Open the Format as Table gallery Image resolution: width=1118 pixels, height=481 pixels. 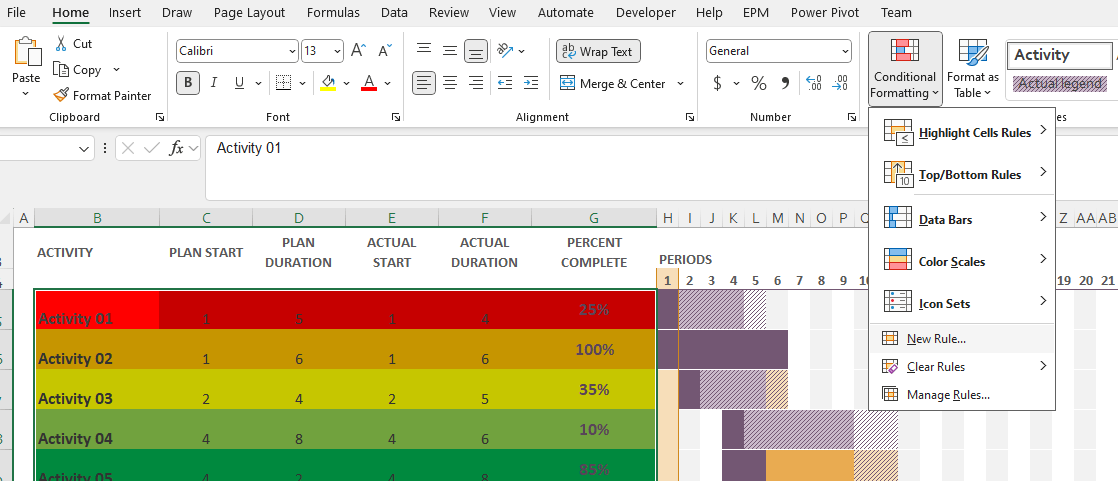(x=973, y=69)
